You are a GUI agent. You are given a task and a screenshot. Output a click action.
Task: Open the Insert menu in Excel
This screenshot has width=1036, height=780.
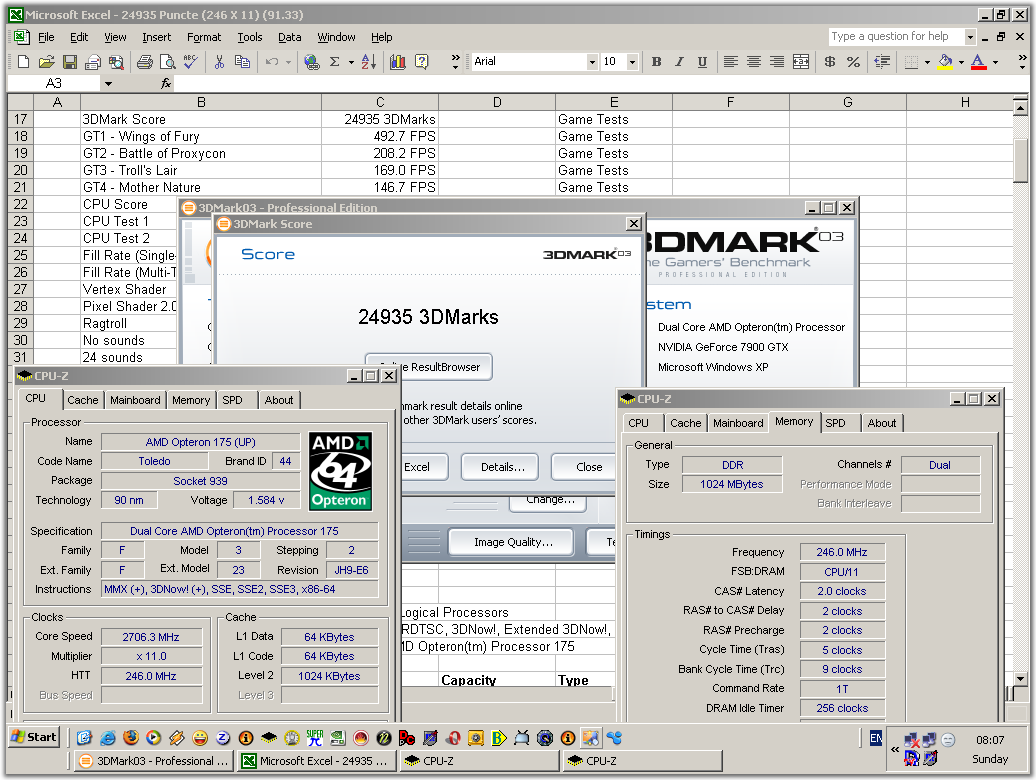(157, 37)
